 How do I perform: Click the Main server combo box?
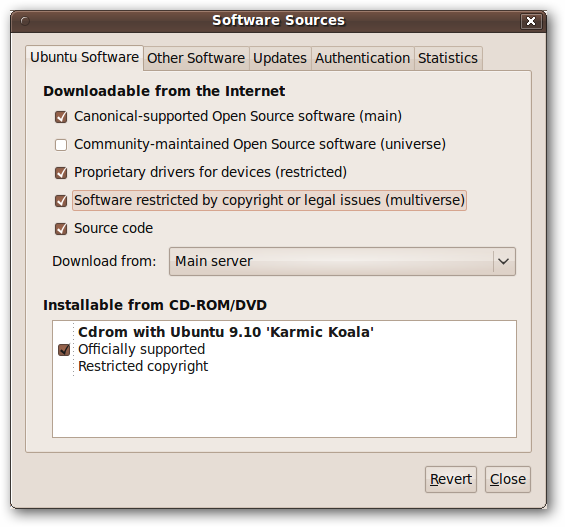[x=342, y=261]
